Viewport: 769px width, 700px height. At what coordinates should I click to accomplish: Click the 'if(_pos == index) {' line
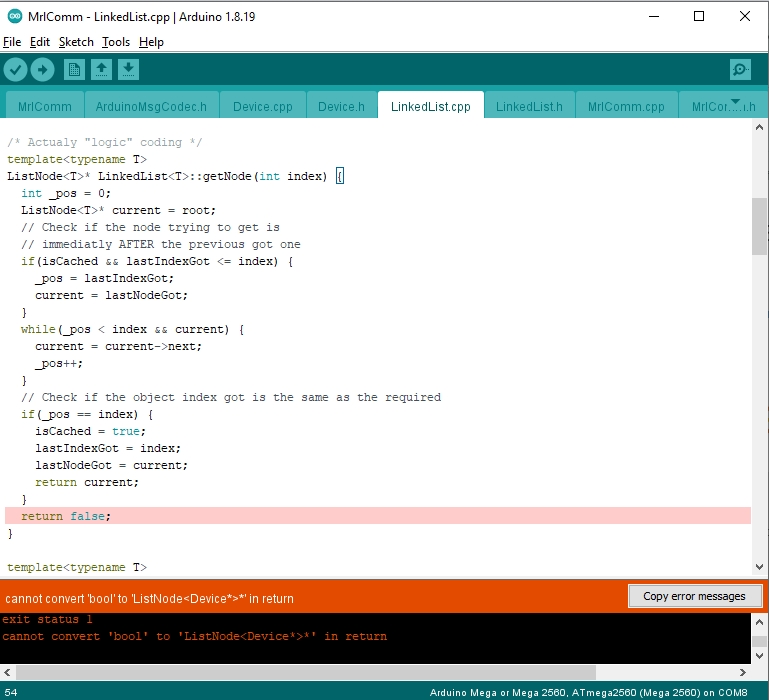tap(87, 415)
